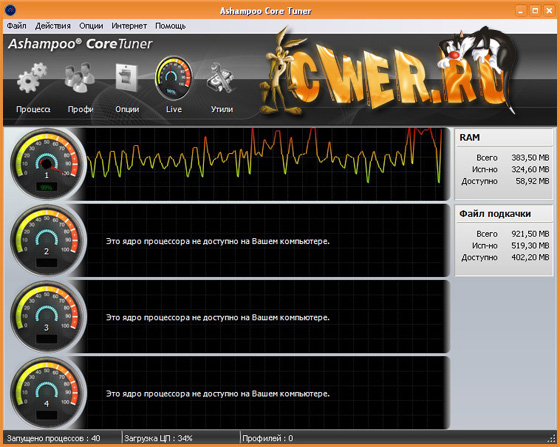
Task: Click the pagefile Всего value 921,50 MB
Action: point(530,234)
